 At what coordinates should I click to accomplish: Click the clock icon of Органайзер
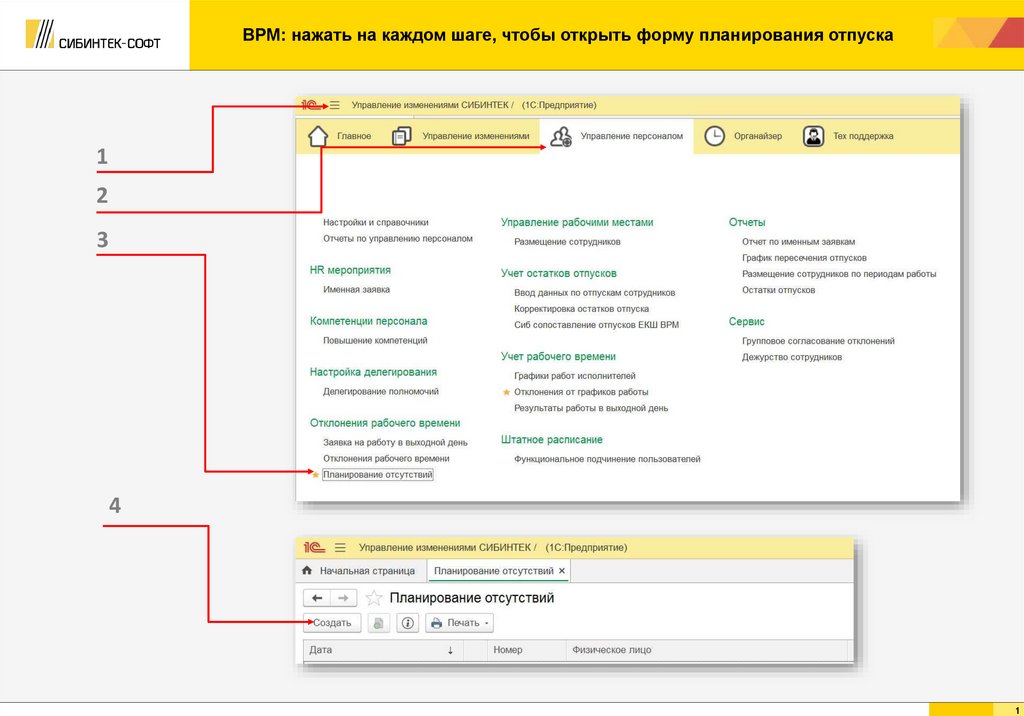pos(714,136)
